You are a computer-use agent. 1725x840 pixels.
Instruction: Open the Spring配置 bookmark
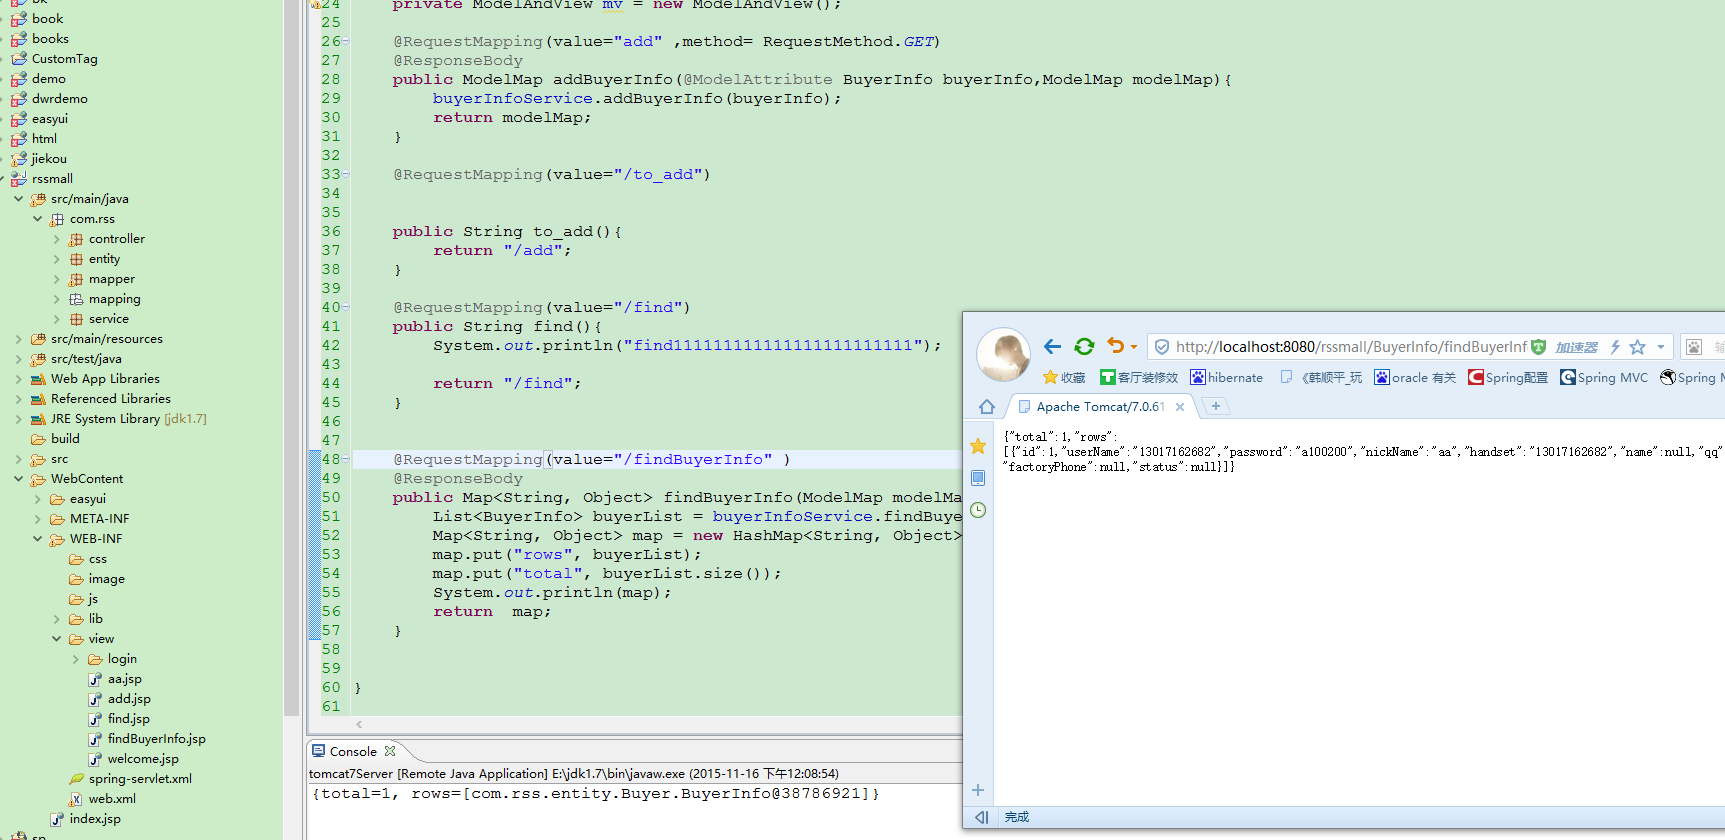tap(1508, 377)
